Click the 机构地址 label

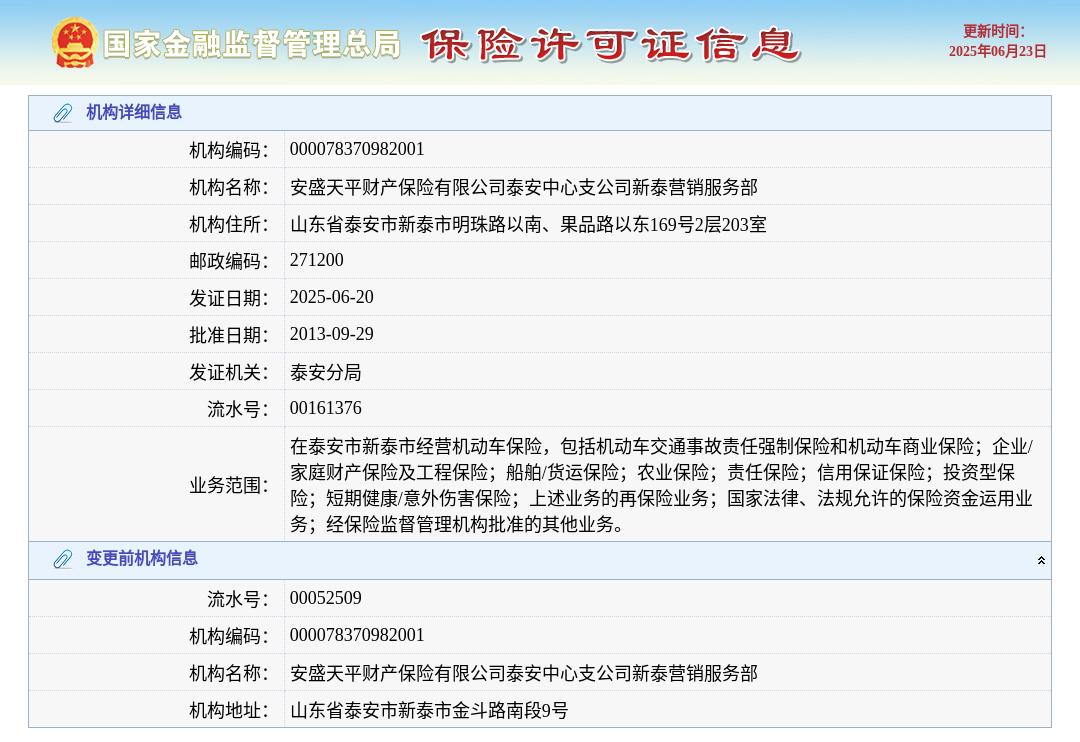coord(229,710)
